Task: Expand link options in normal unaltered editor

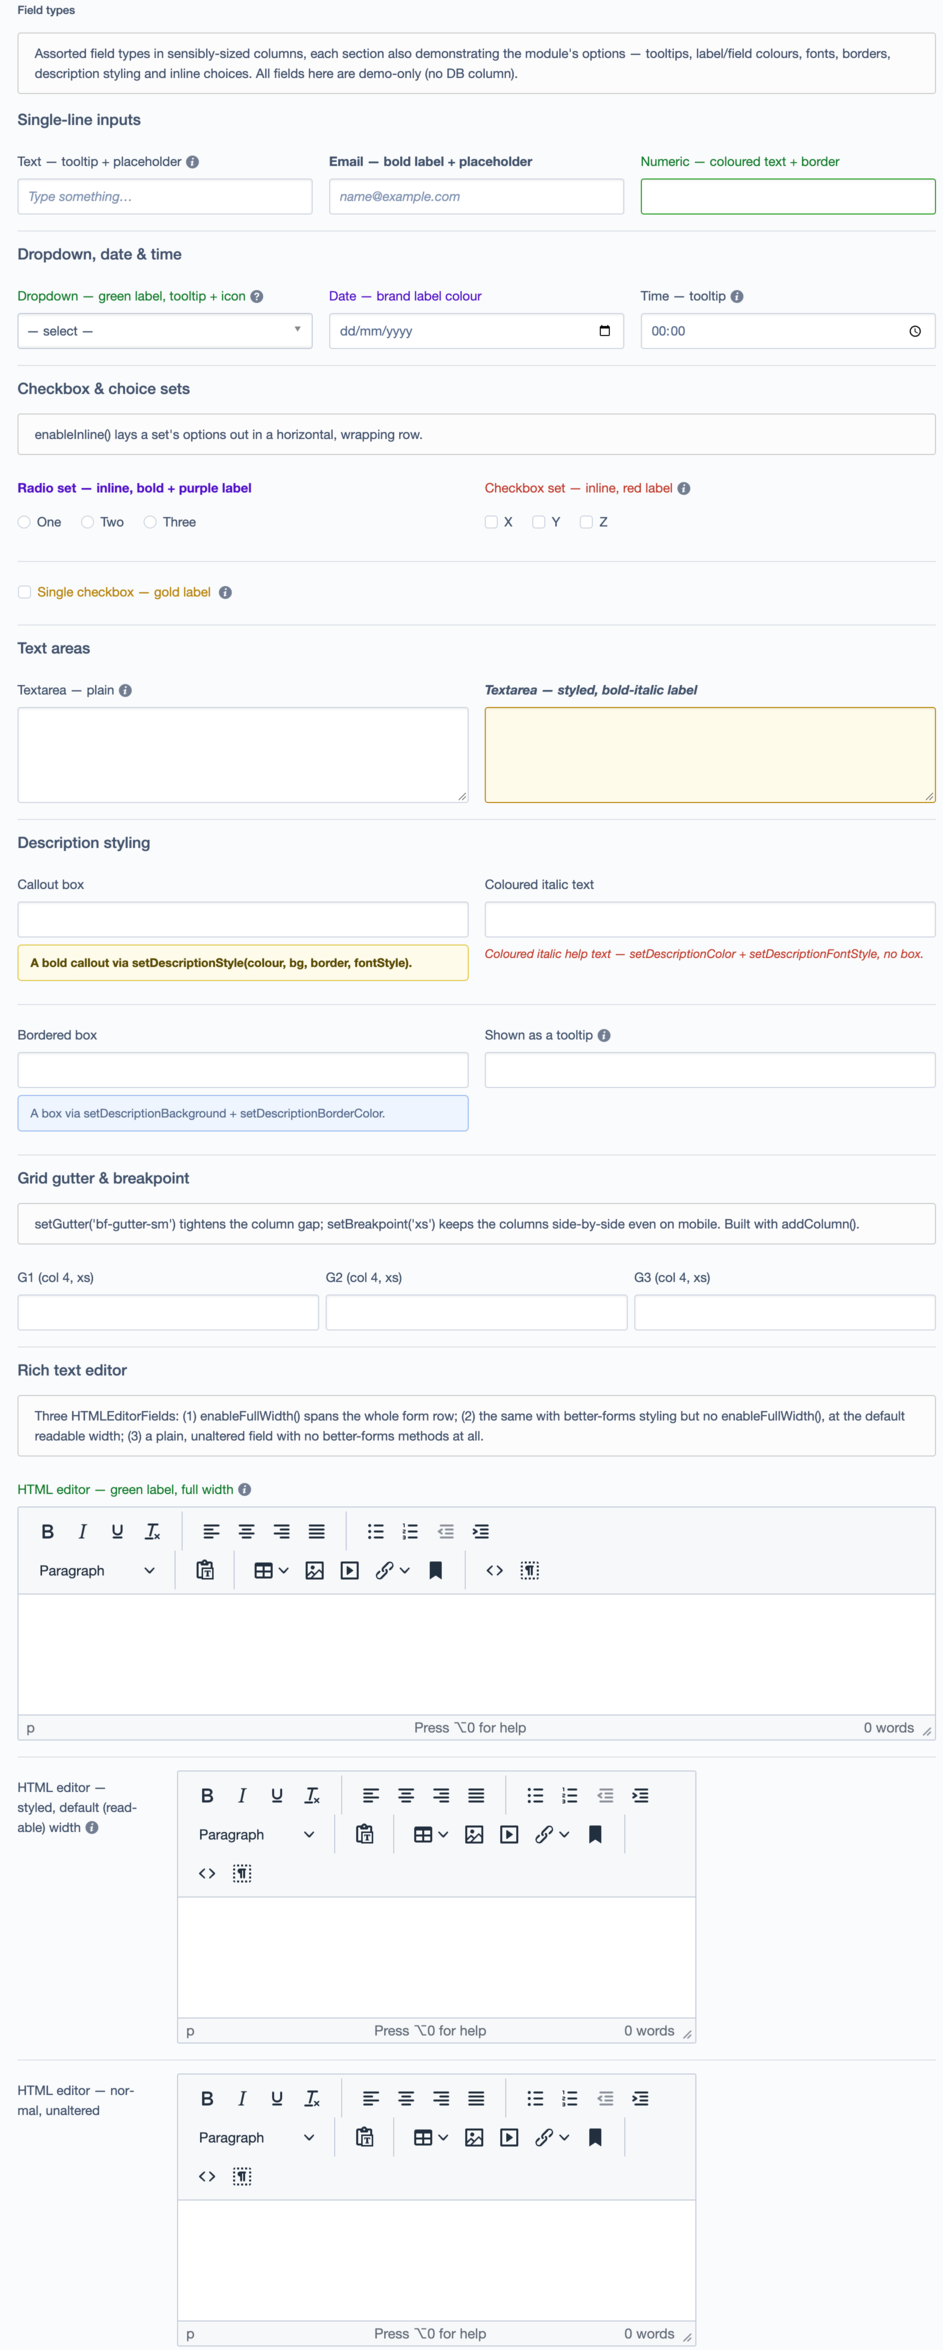Action: (x=564, y=2137)
